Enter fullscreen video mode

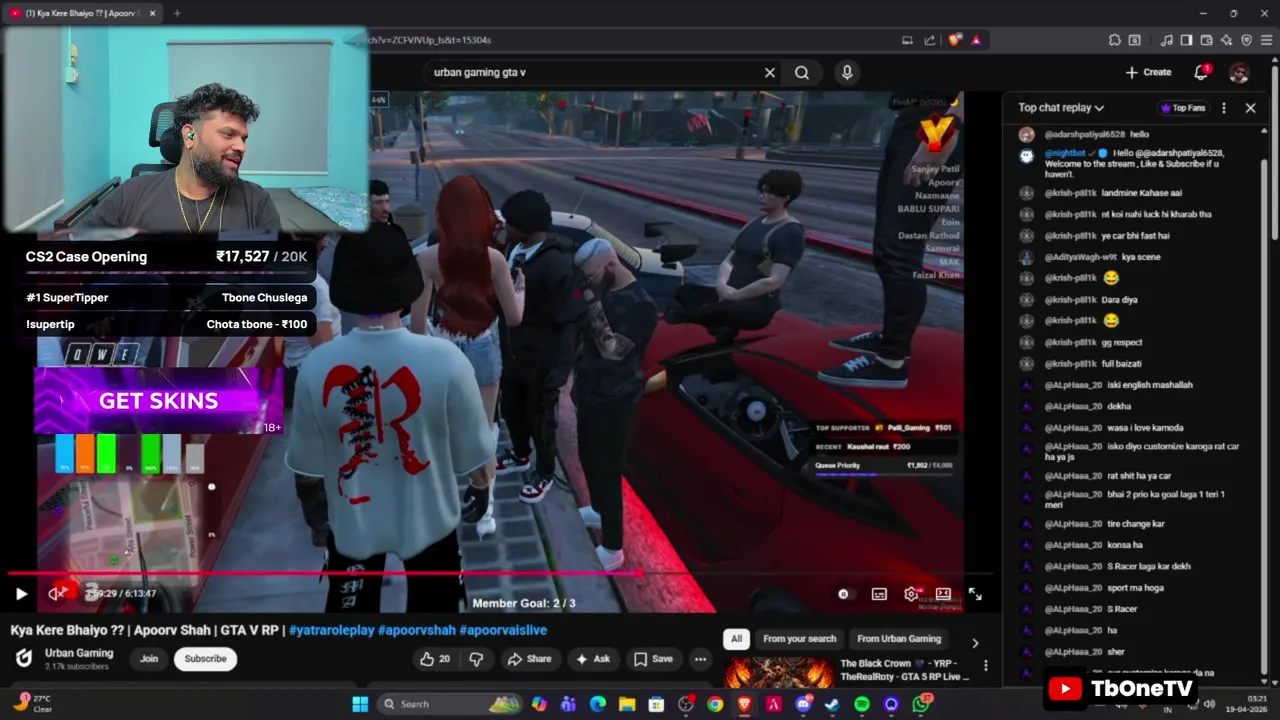pyautogui.click(x=975, y=594)
